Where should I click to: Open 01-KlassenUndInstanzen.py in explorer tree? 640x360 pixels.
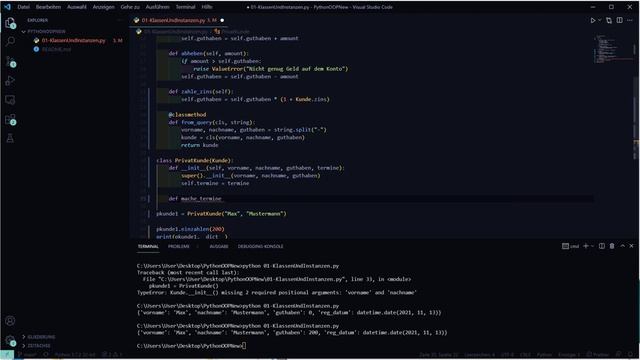click(x=73, y=40)
